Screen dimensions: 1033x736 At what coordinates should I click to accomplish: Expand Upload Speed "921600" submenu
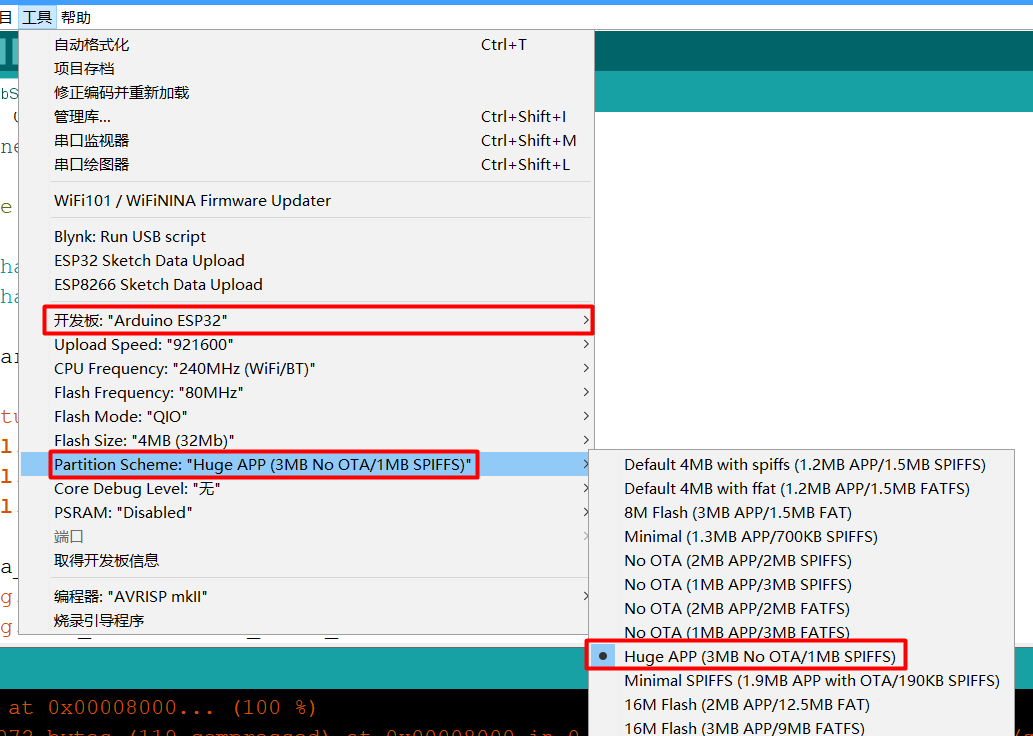(306, 345)
